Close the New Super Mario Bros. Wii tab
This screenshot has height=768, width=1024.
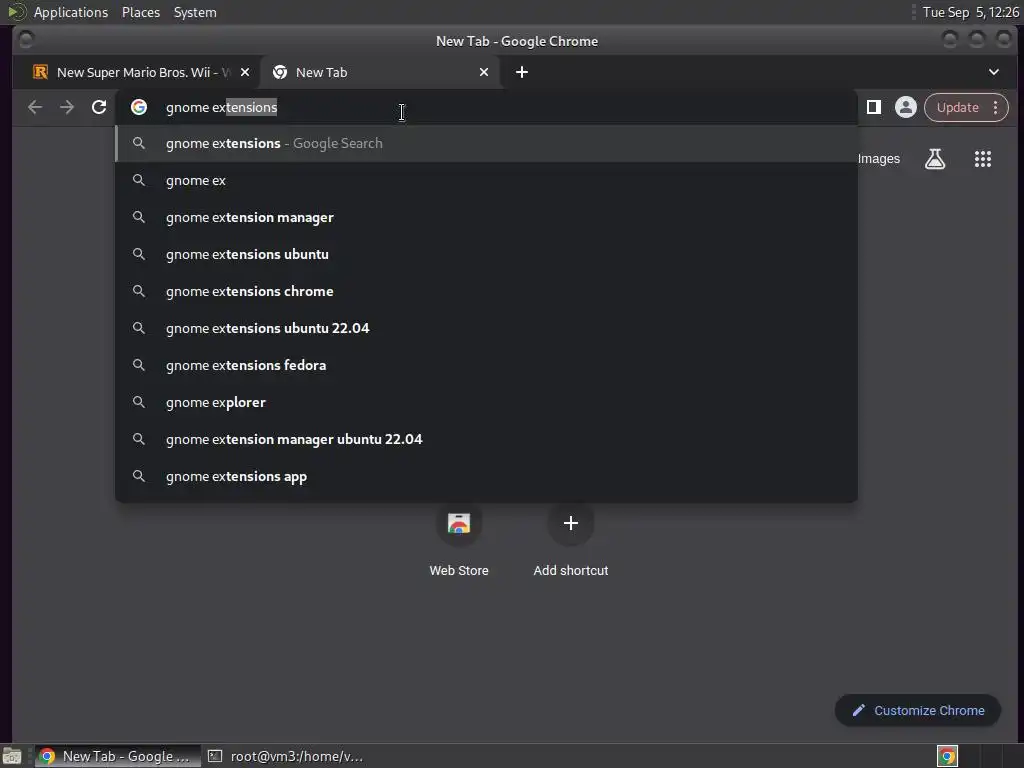pos(245,72)
